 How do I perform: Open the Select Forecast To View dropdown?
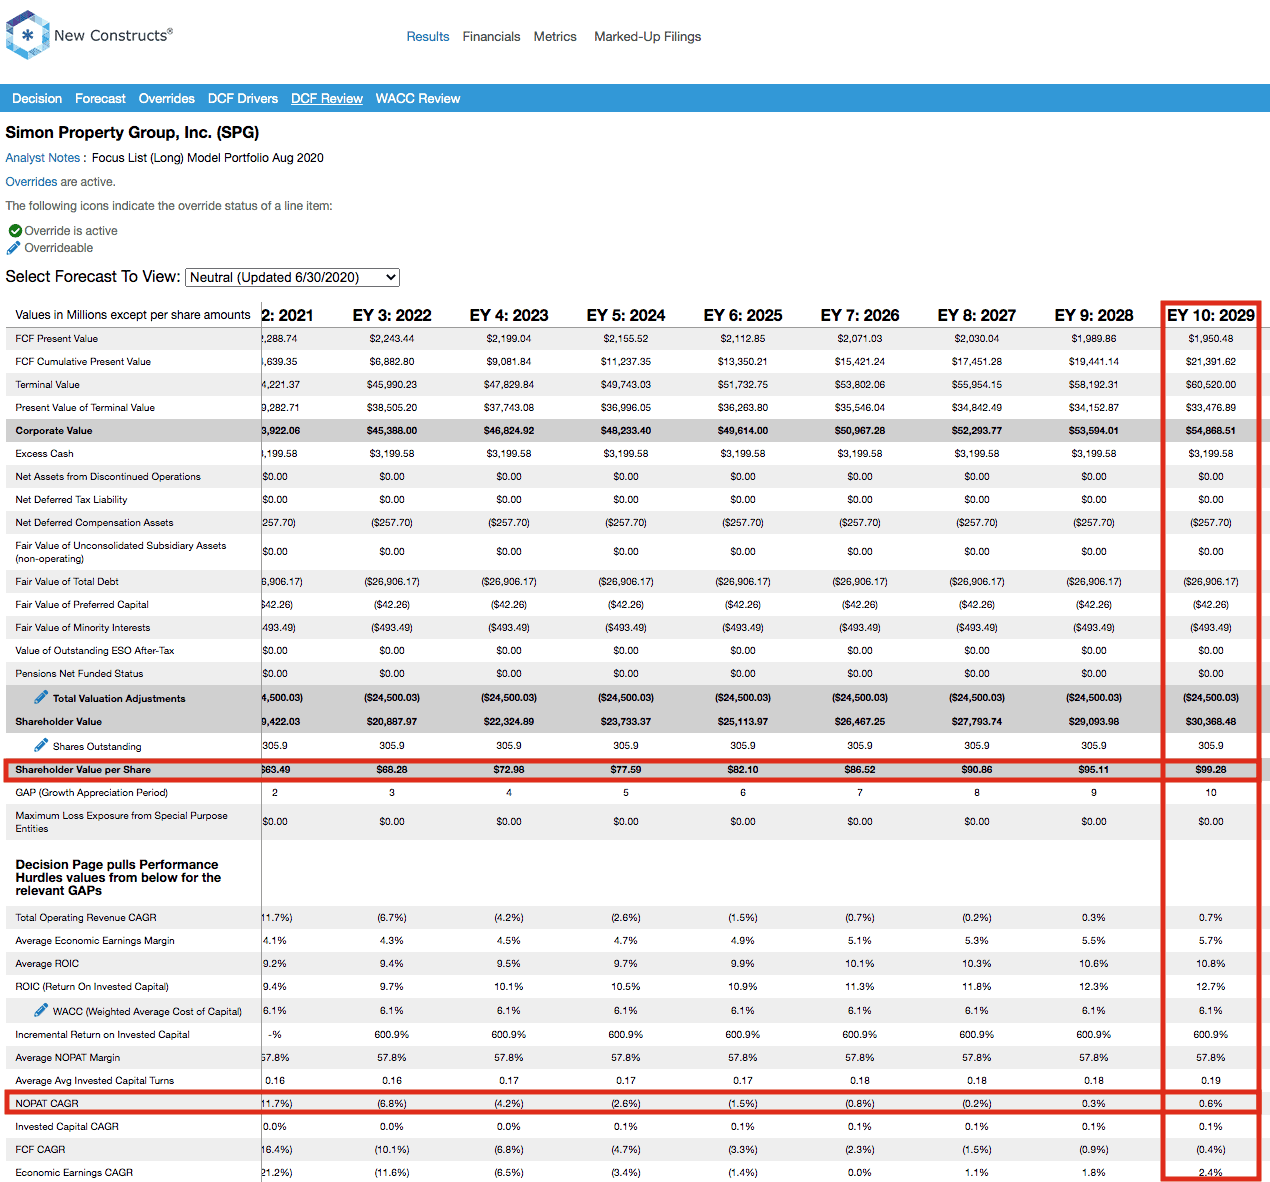click(x=293, y=278)
